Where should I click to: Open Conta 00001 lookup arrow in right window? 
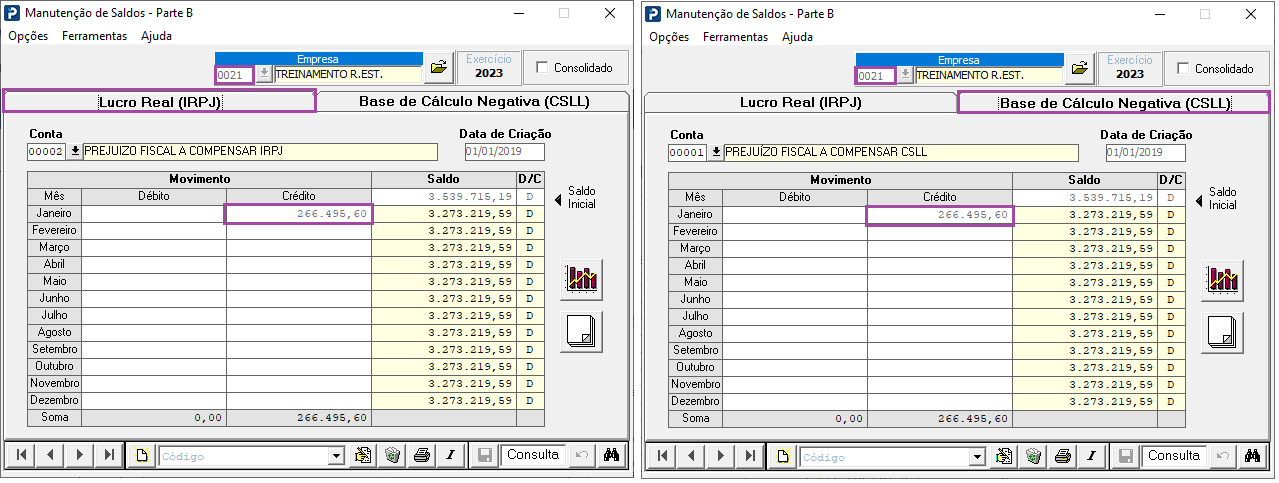(x=715, y=152)
